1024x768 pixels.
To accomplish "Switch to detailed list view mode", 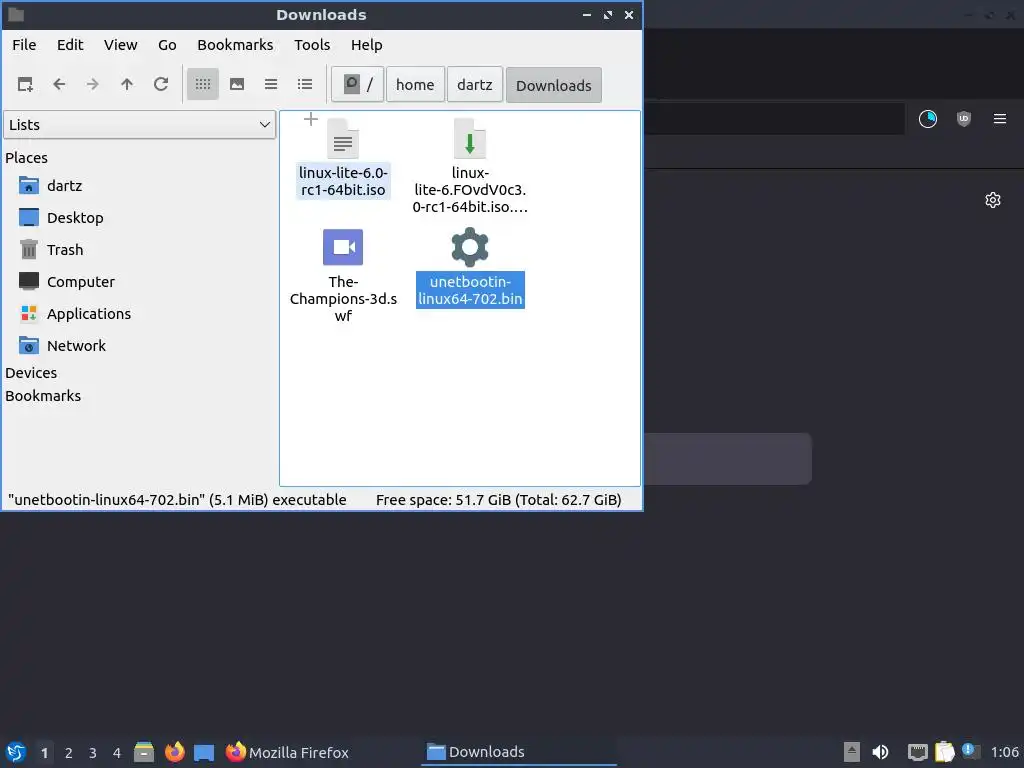I will pos(305,84).
